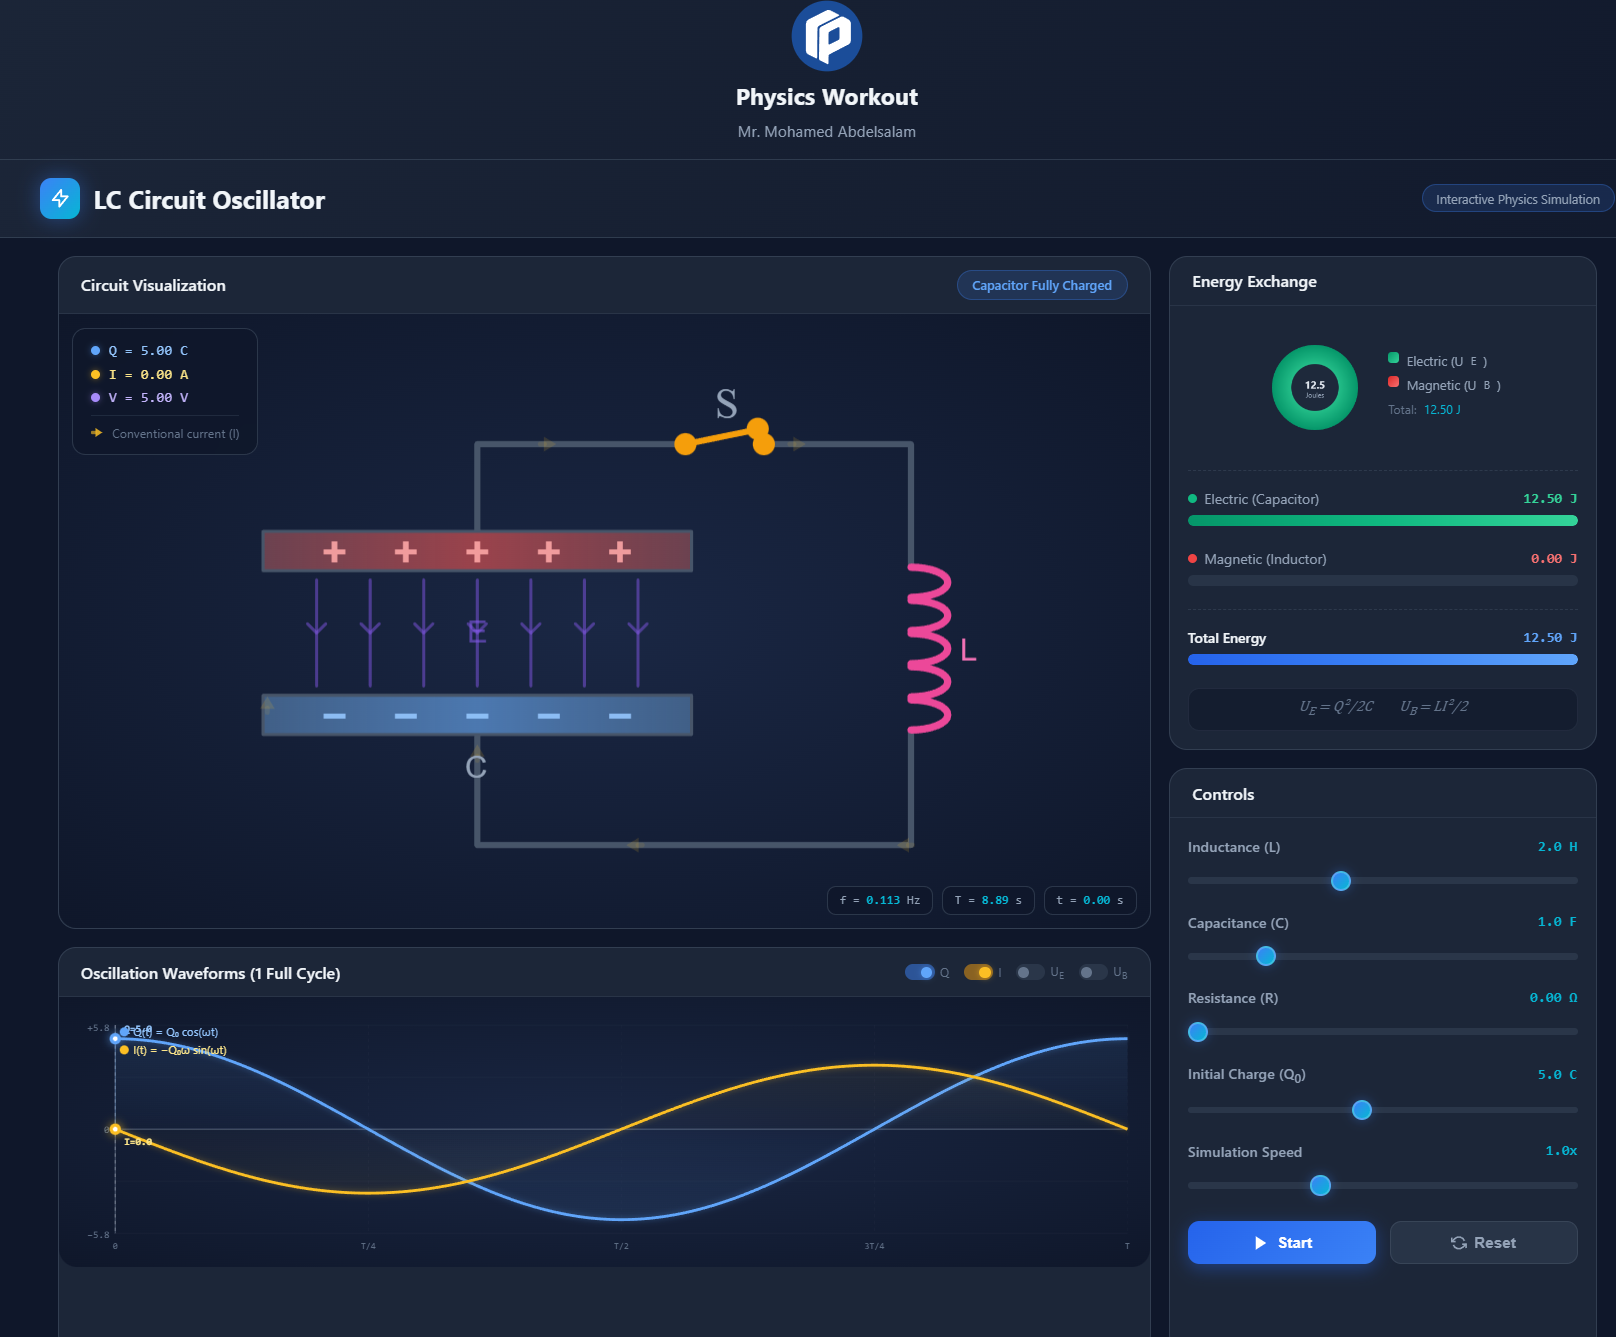Click the Magnetic energy value 0.00 J
Screen dimensions: 1616x1337
point(1553,559)
